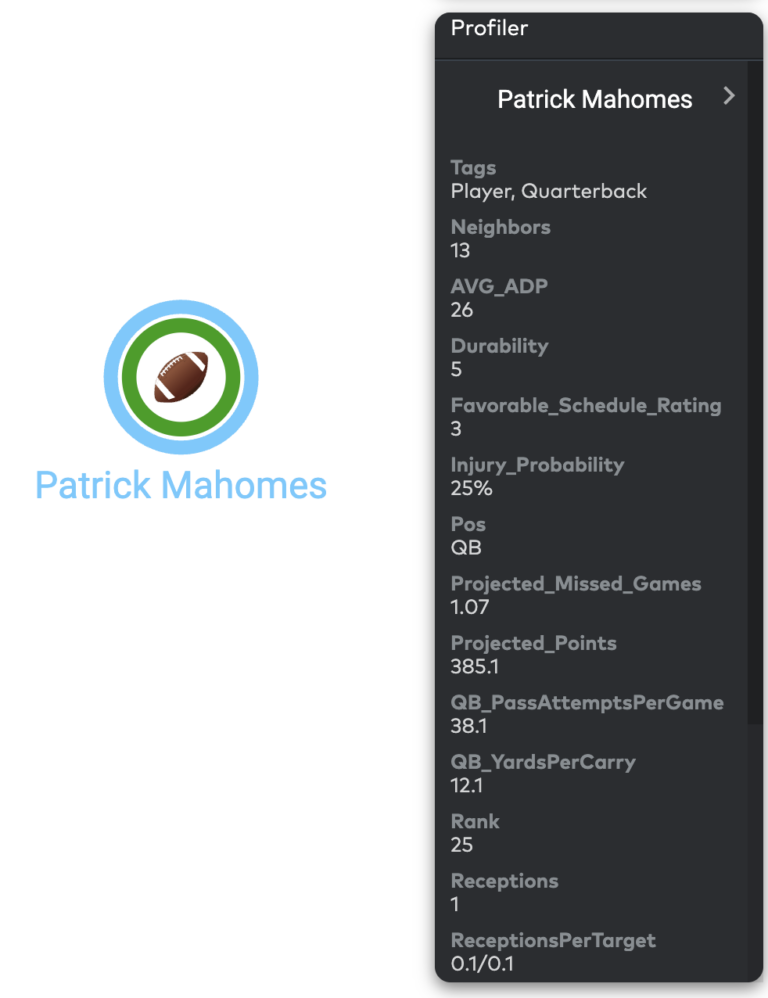Click the Profiler panel scrollbar
The height and width of the screenshot is (998, 768).
click(754, 392)
